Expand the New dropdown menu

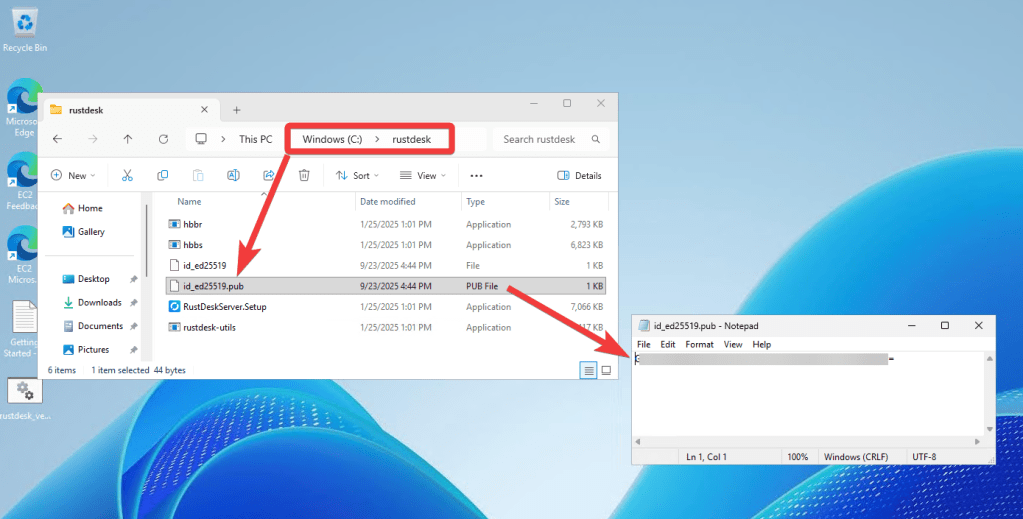(73, 175)
